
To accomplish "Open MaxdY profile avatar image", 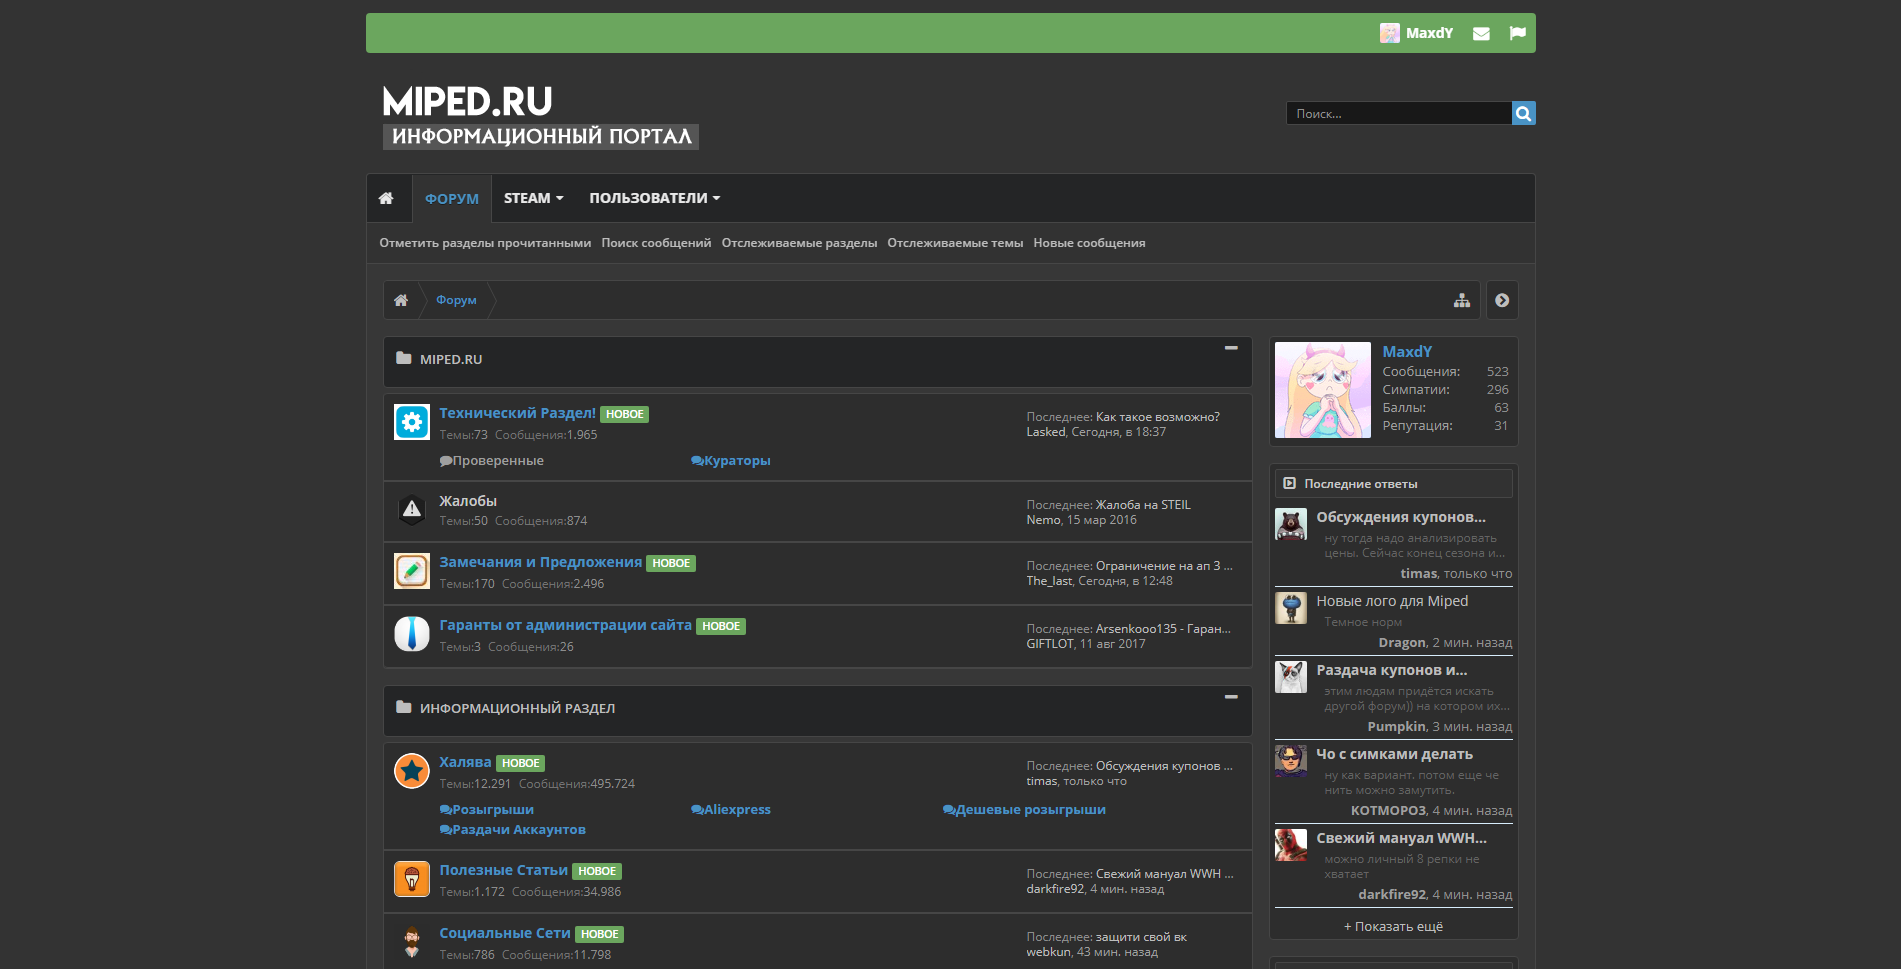I will tap(1323, 390).
